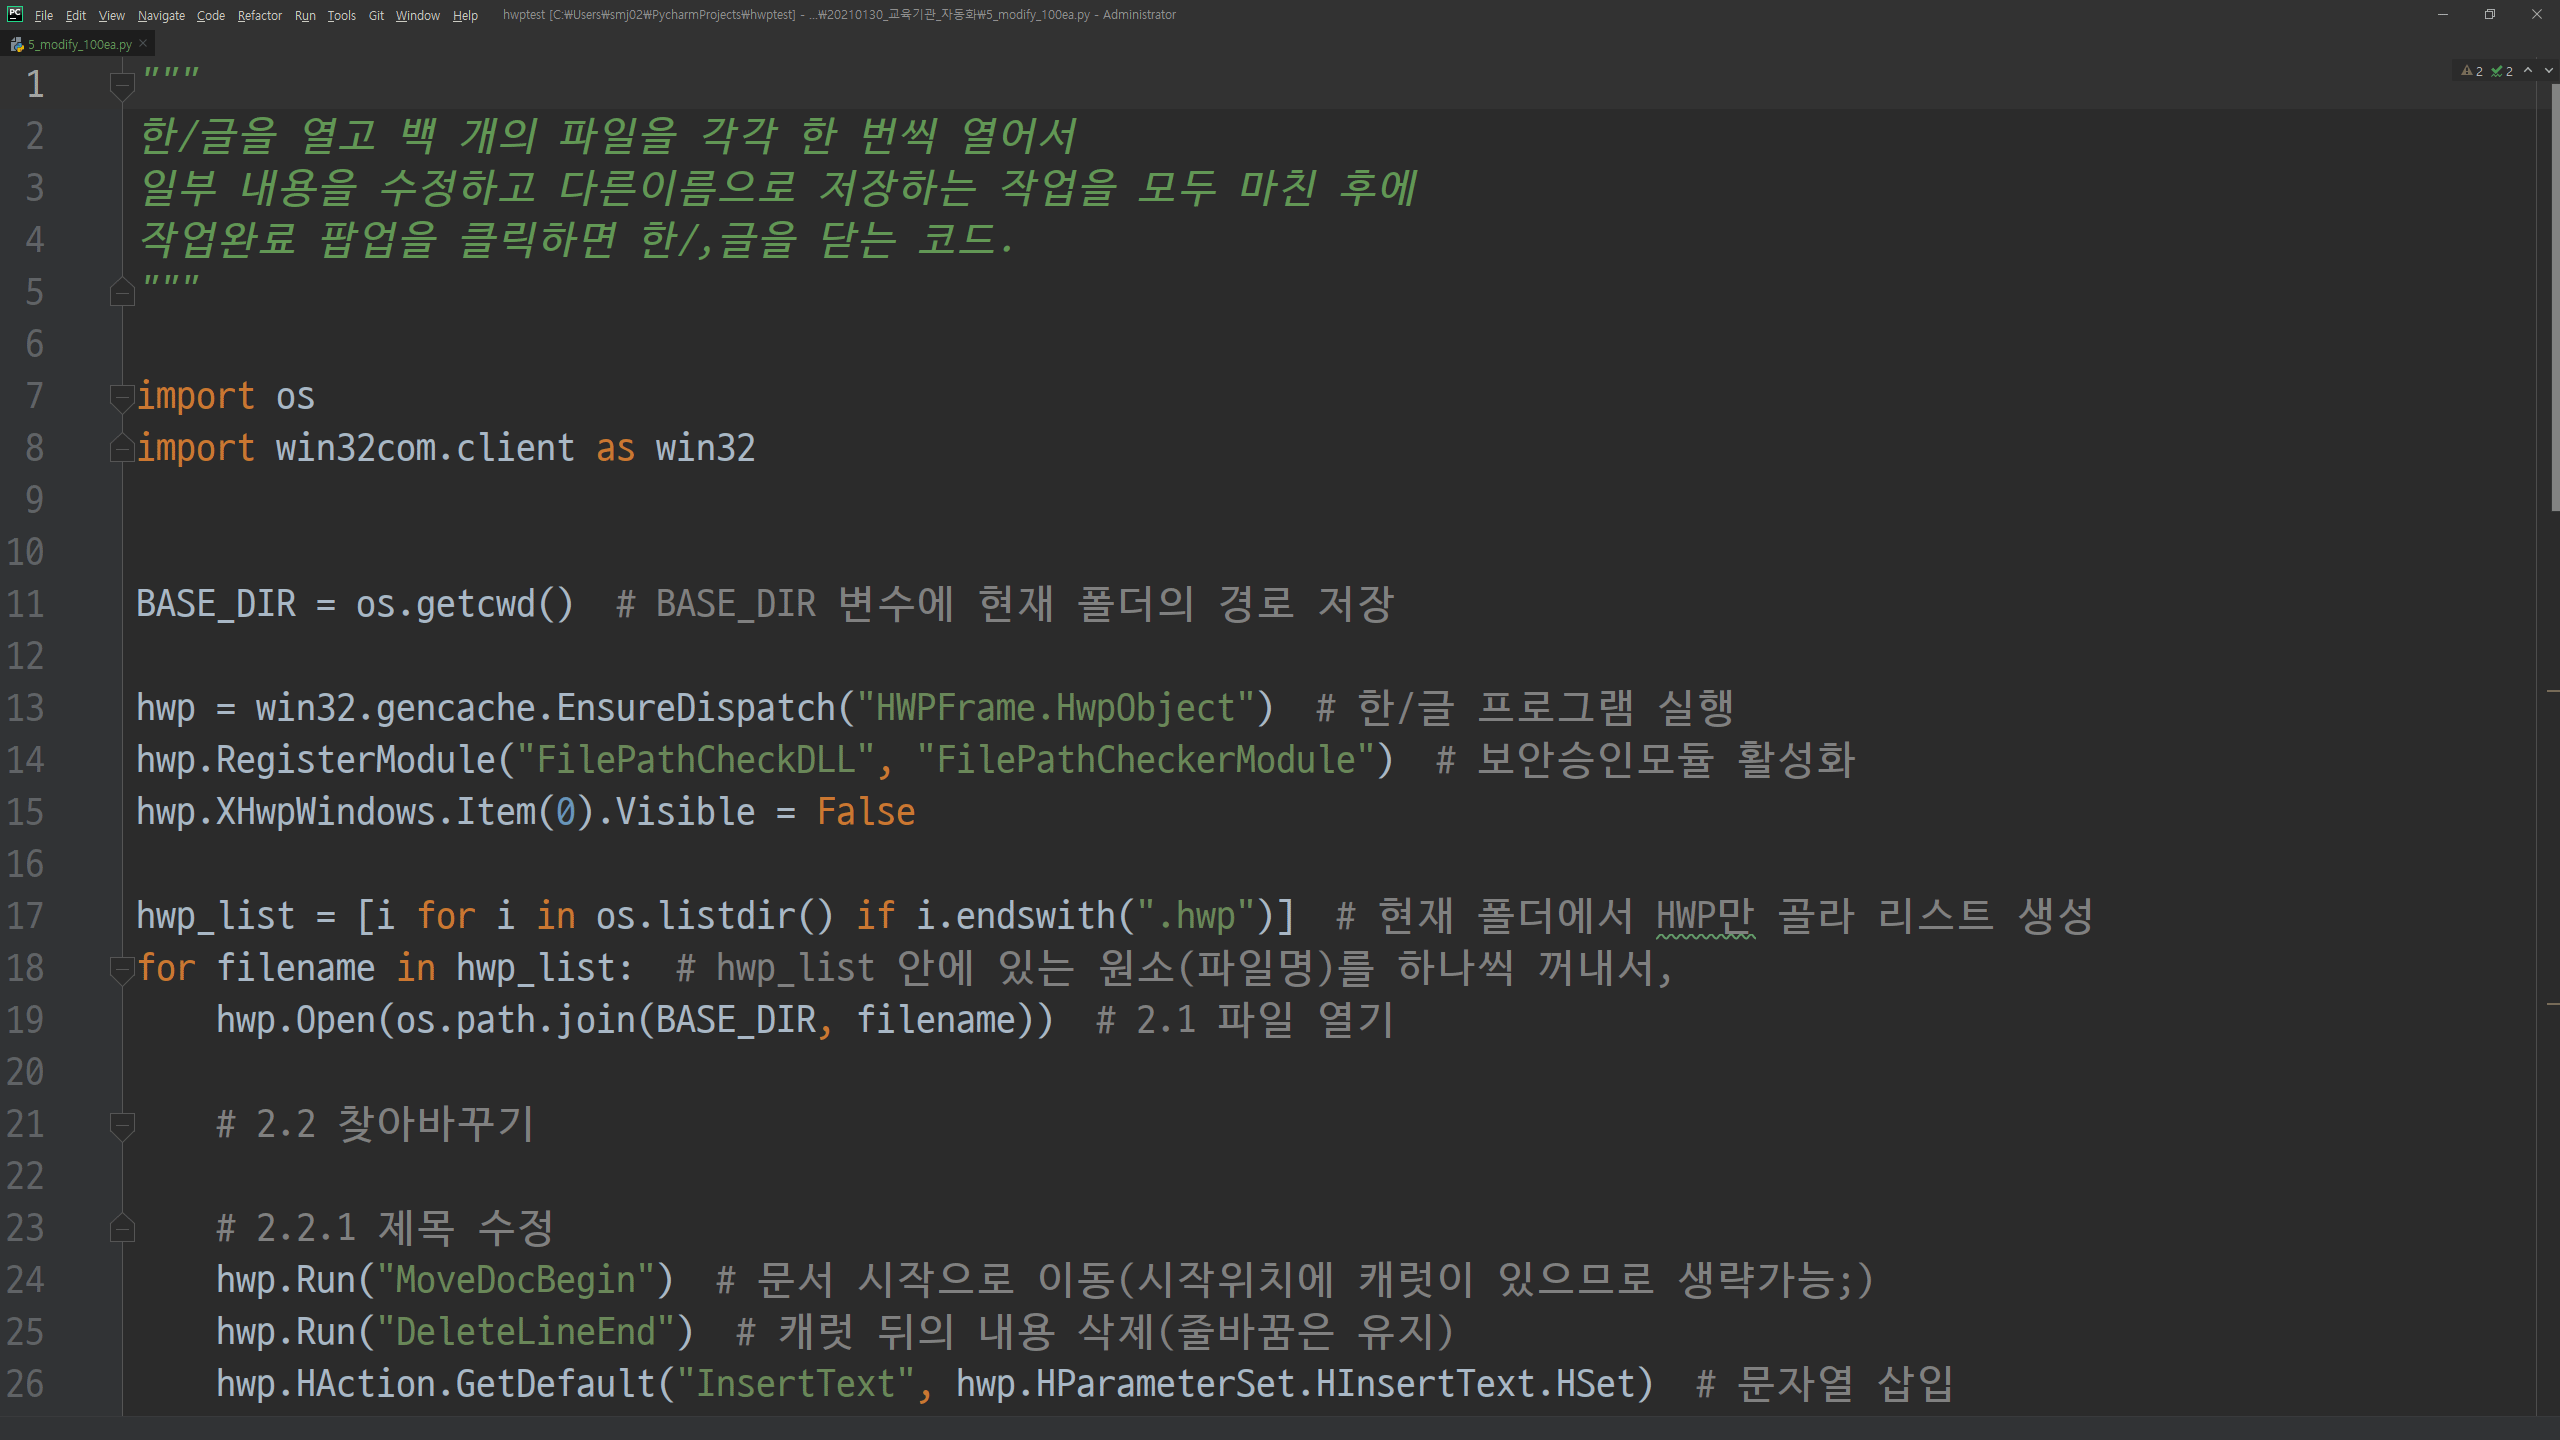Collapse the for loop fold at line 18
This screenshot has width=2560, height=1440.
(x=122, y=969)
